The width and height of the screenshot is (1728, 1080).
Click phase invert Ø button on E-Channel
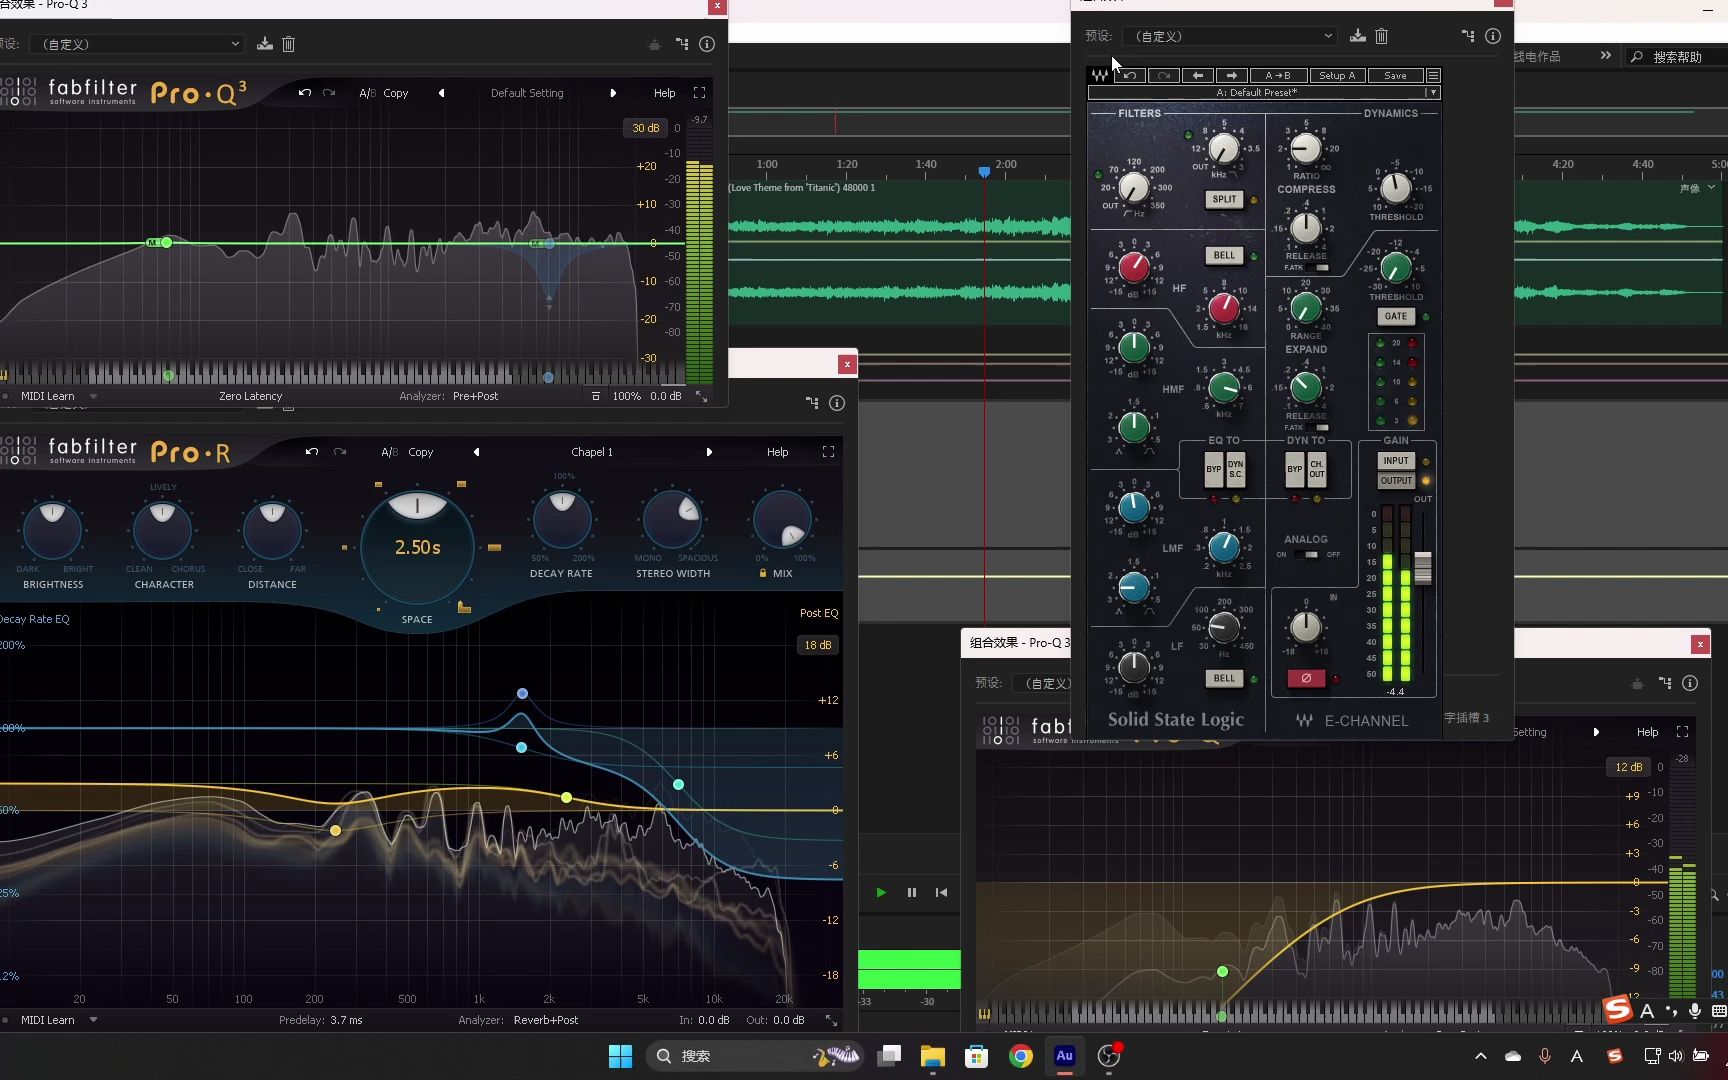(x=1306, y=678)
